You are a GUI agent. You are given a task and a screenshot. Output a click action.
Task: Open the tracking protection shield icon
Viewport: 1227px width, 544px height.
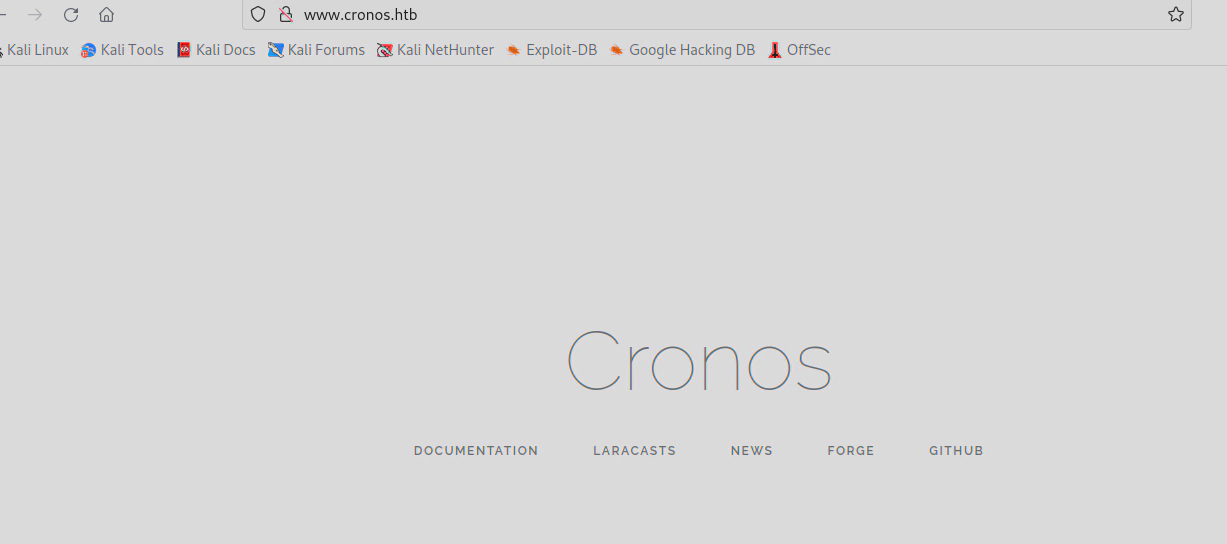click(x=258, y=15)
